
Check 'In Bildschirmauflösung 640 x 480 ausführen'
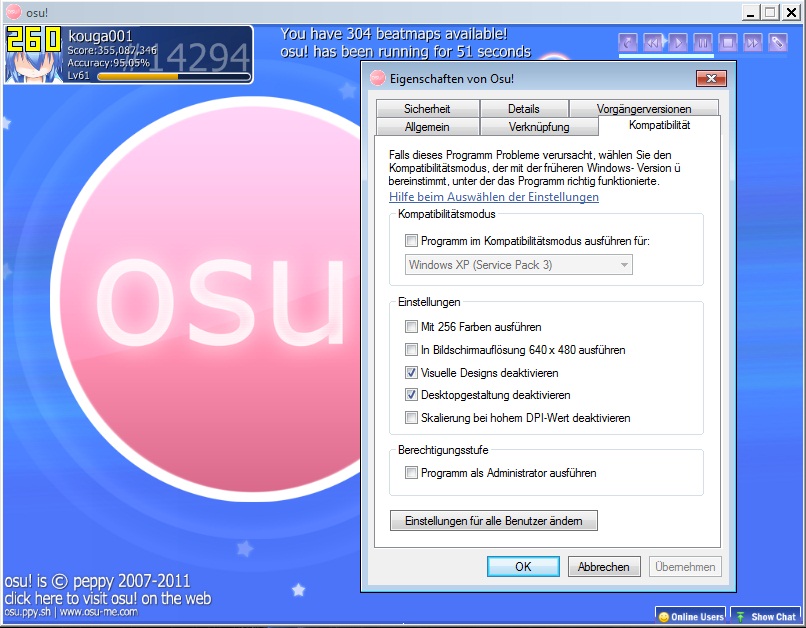(411, 349)
